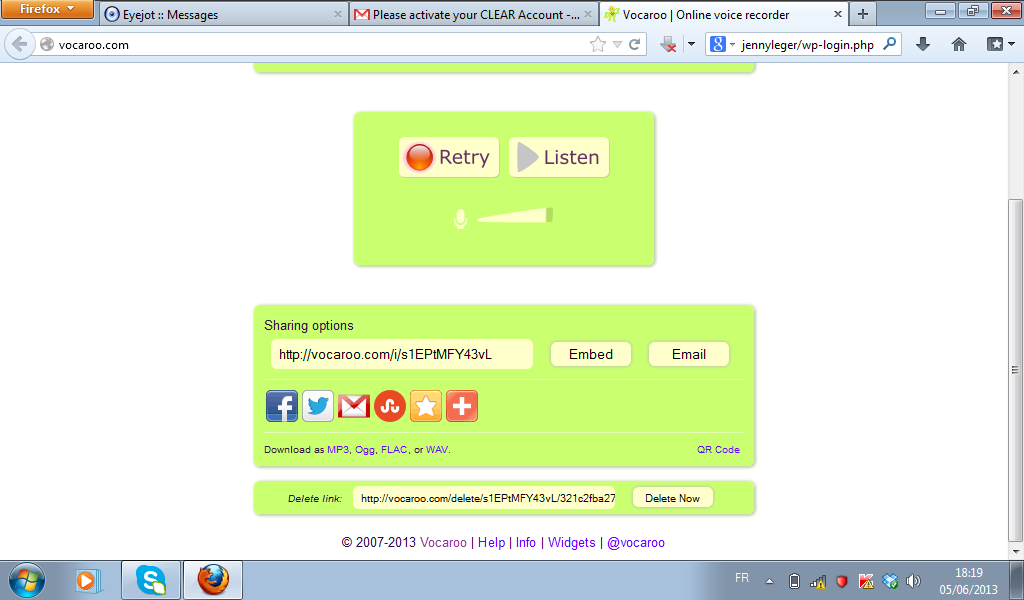1024x600 pixels.
Task: Open the downloads arrow in toolbar
Action: pos(923,44)
